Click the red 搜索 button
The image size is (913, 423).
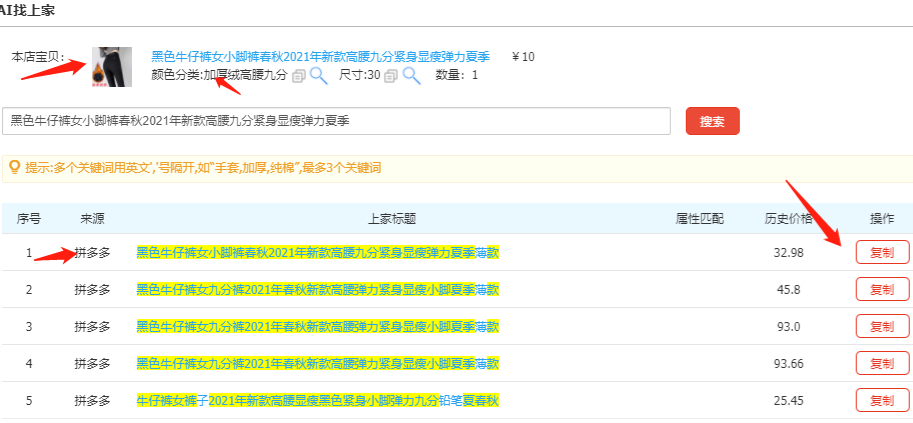point(712,121)
